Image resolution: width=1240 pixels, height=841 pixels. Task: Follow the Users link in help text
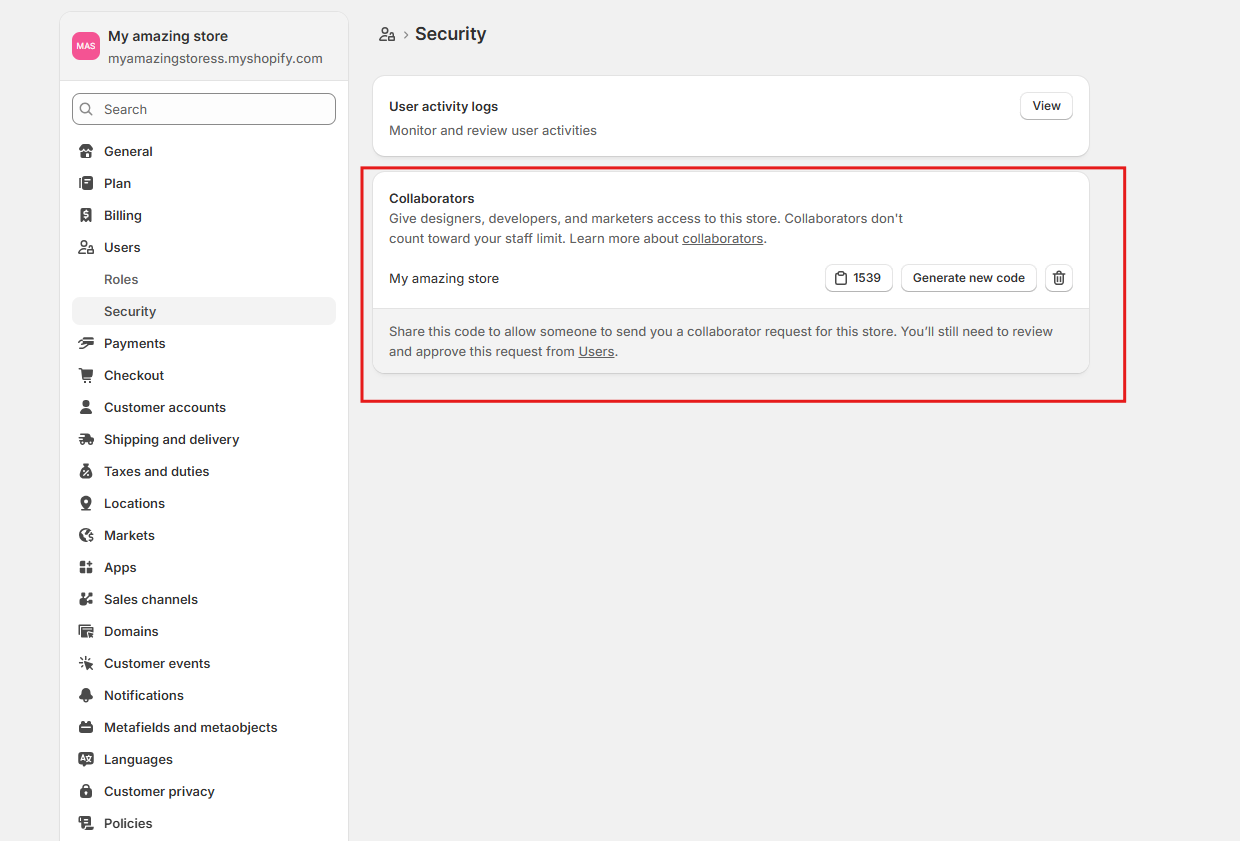pos(596,351)
